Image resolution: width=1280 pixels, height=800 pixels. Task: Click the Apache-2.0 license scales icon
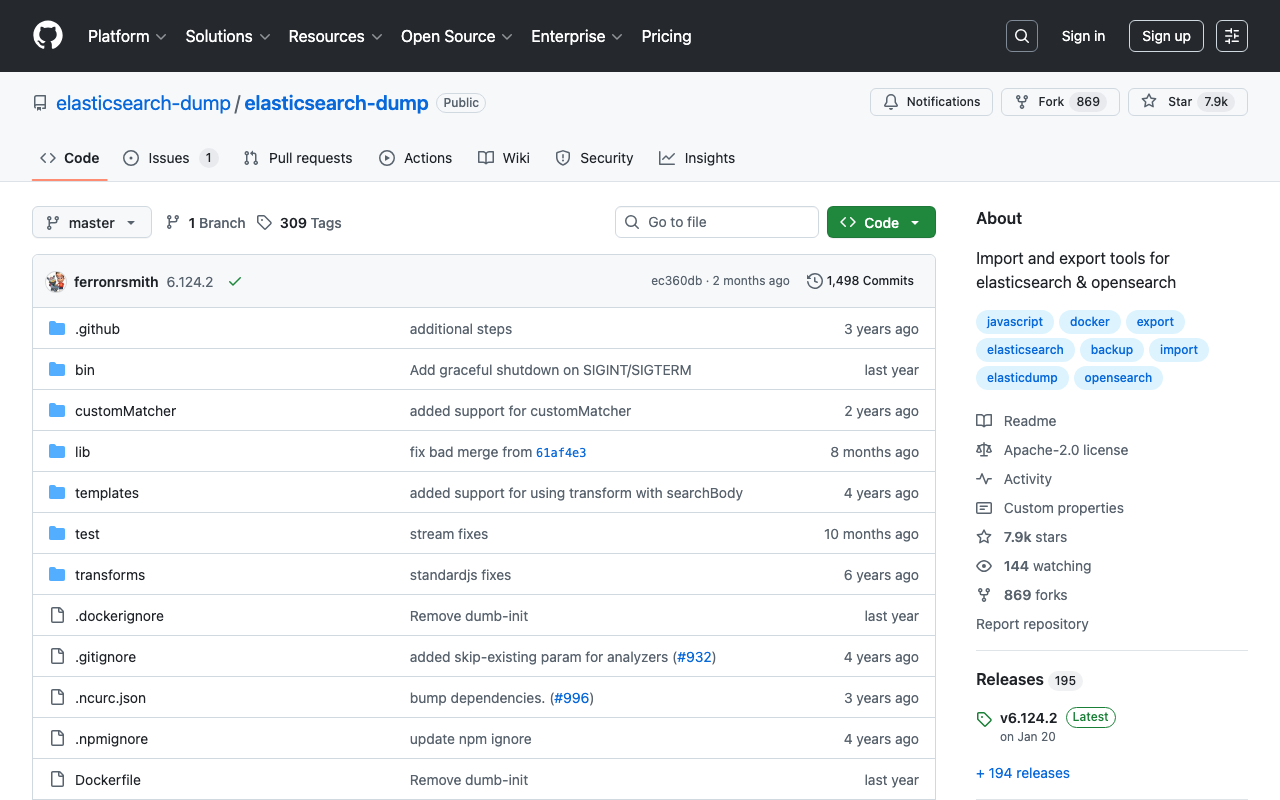[x=984, y=449]
